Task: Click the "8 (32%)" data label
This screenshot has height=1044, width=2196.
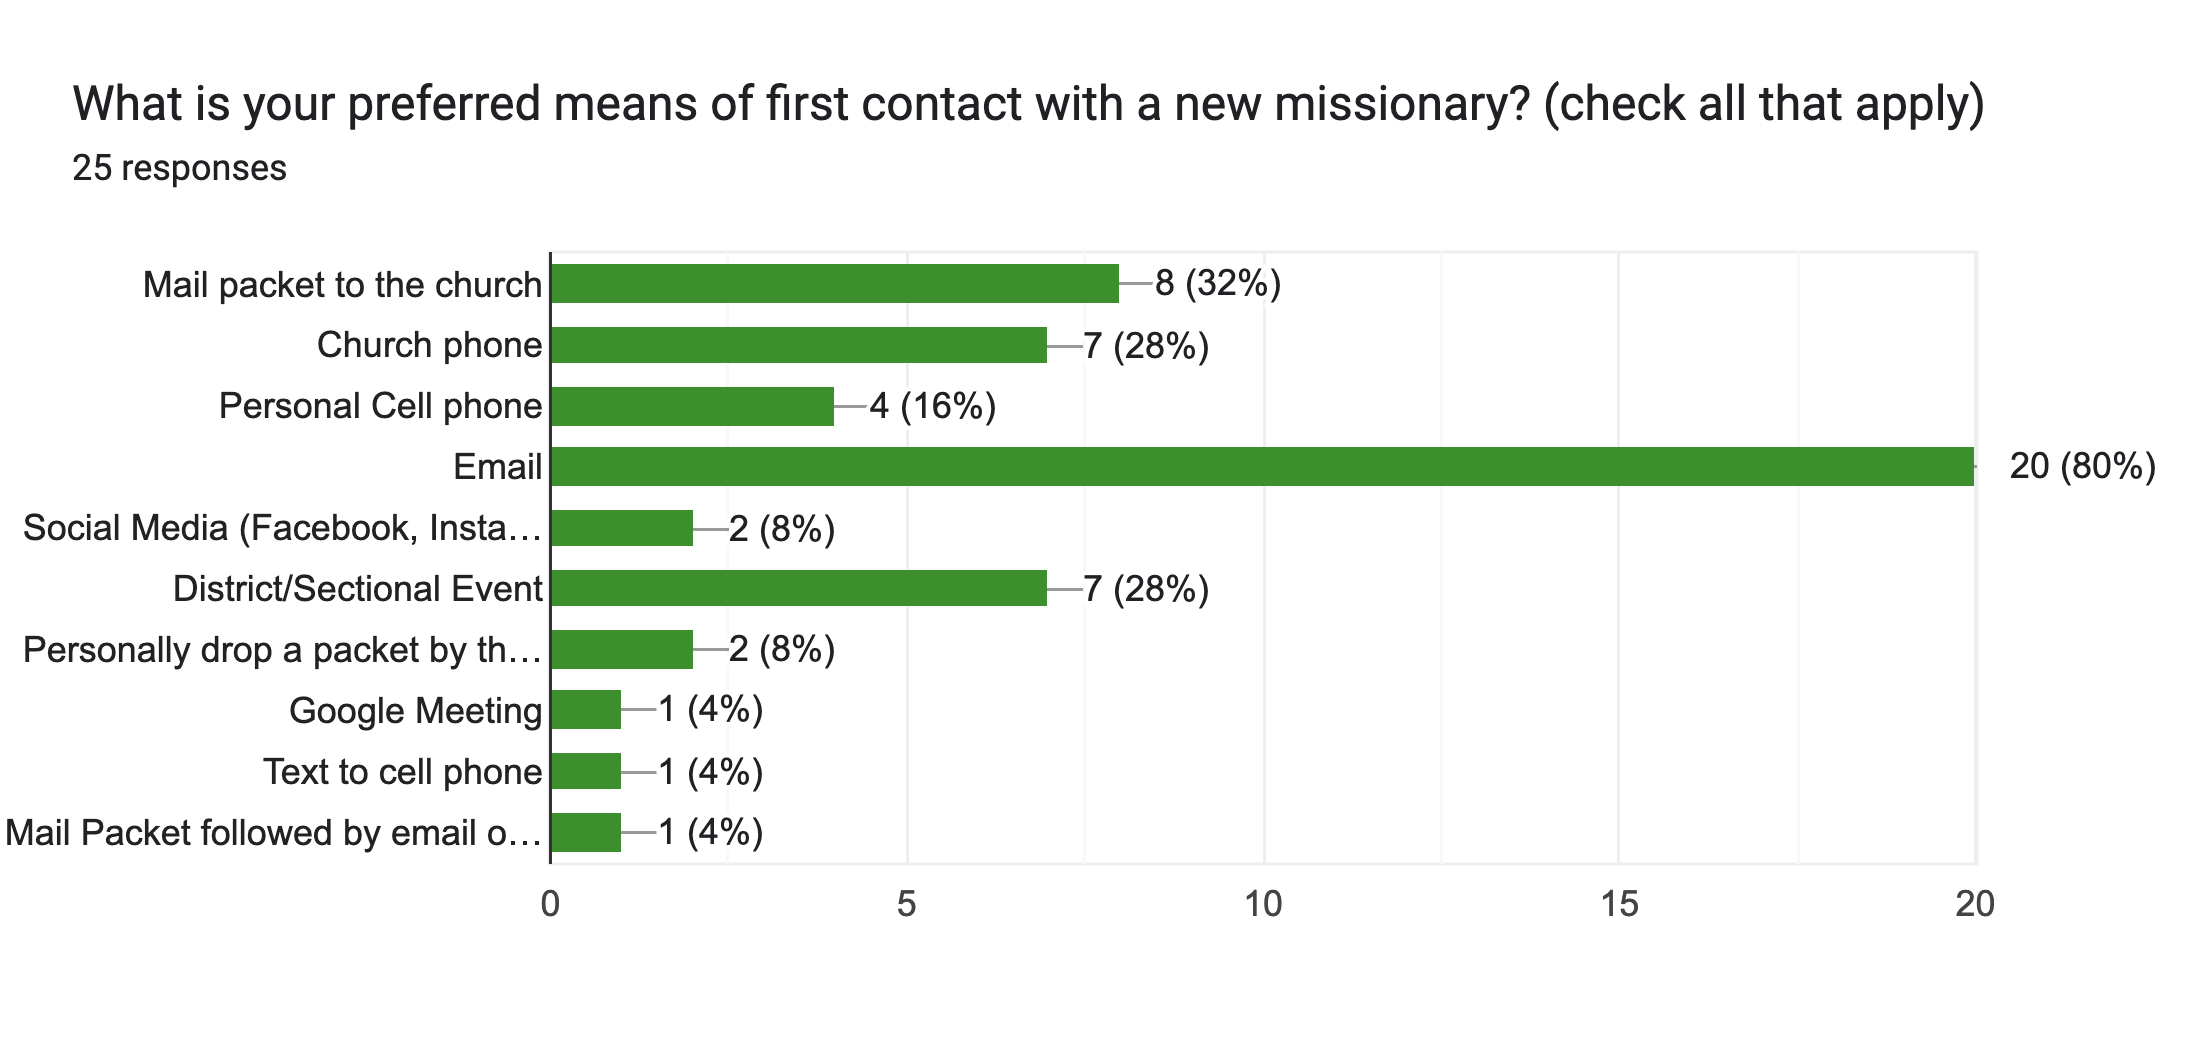Action: 1218,284
